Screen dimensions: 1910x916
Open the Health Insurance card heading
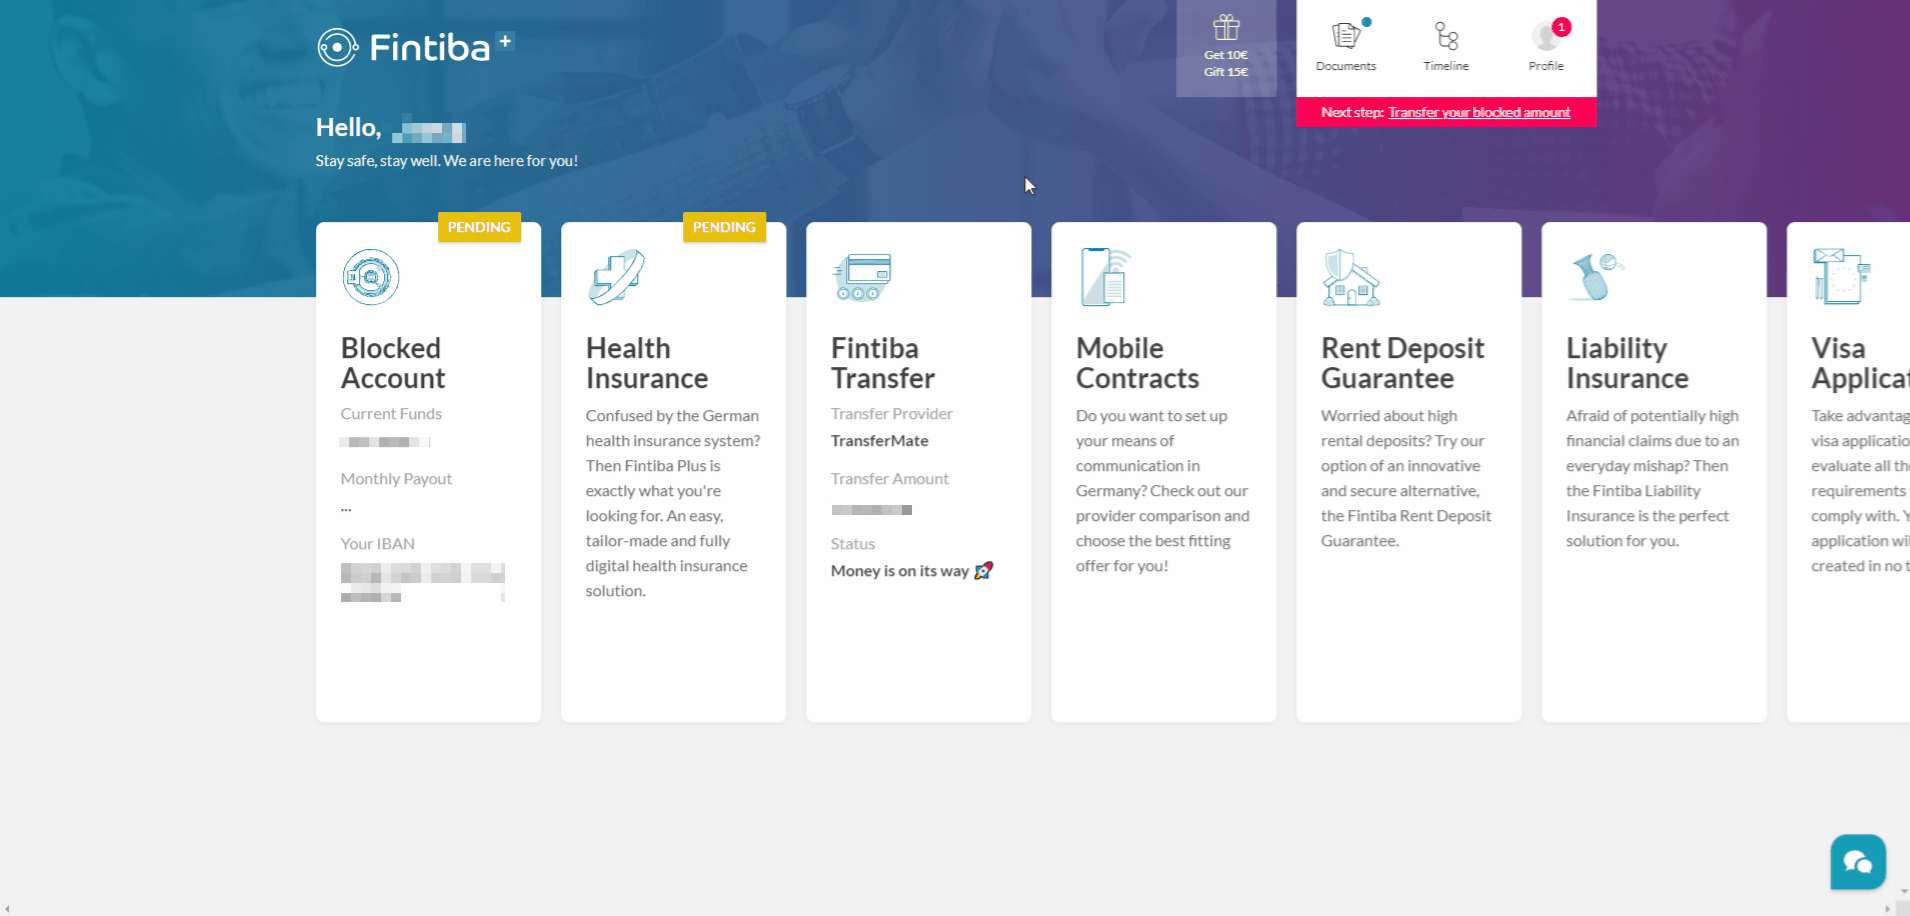click(647, 363)
